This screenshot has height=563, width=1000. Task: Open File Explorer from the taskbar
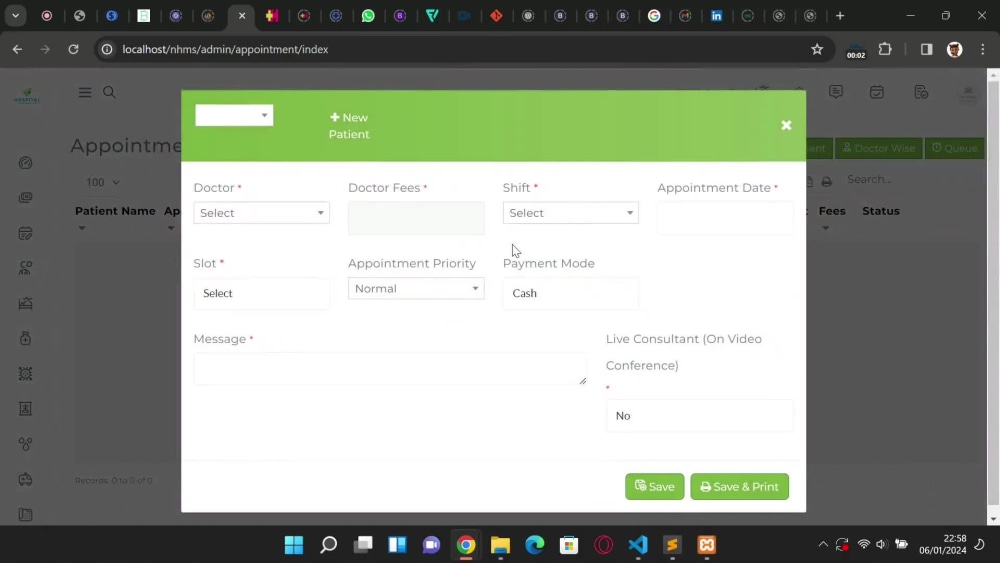501,545
